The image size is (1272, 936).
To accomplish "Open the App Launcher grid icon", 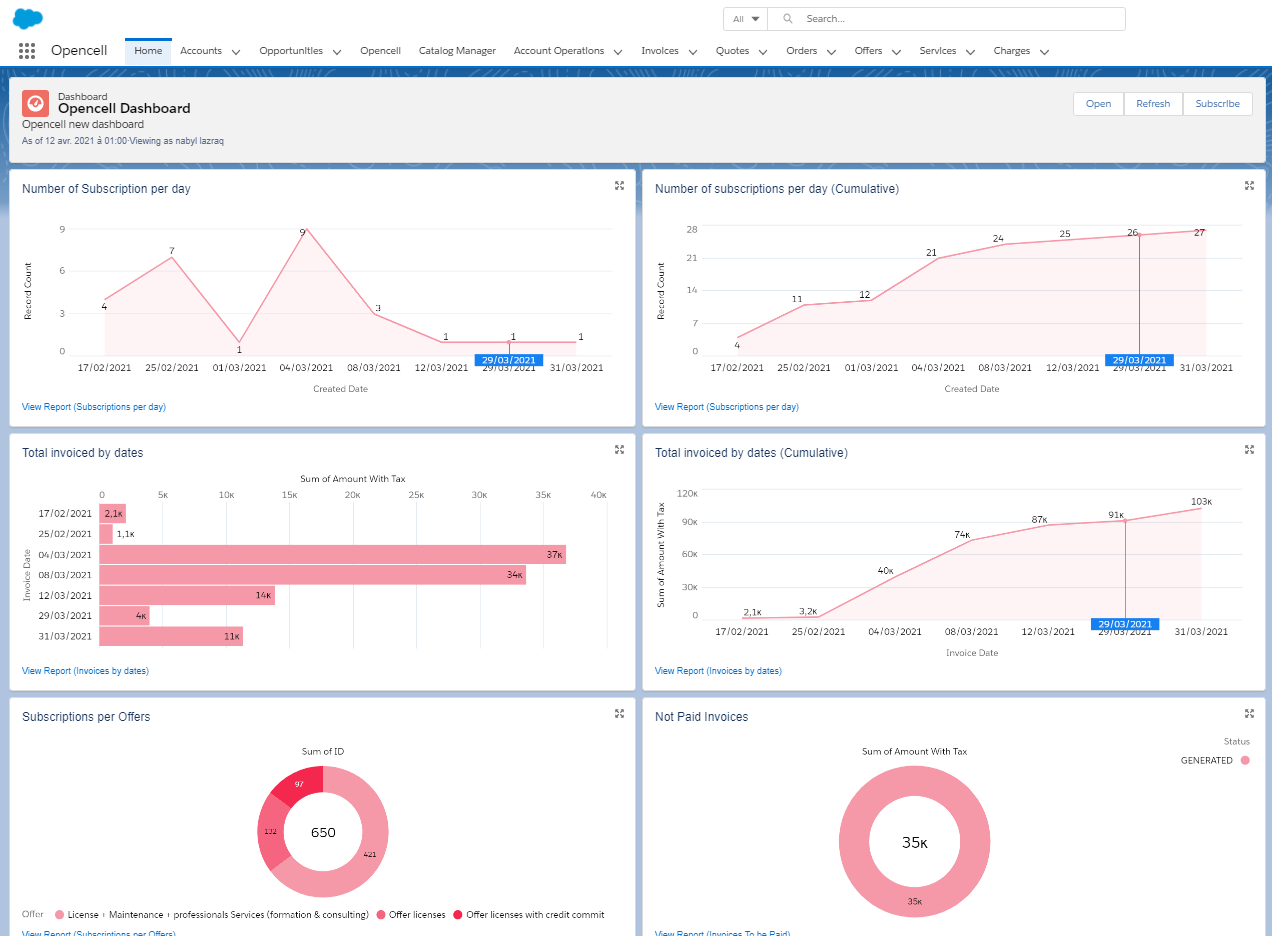I will (x=27, y=51).
